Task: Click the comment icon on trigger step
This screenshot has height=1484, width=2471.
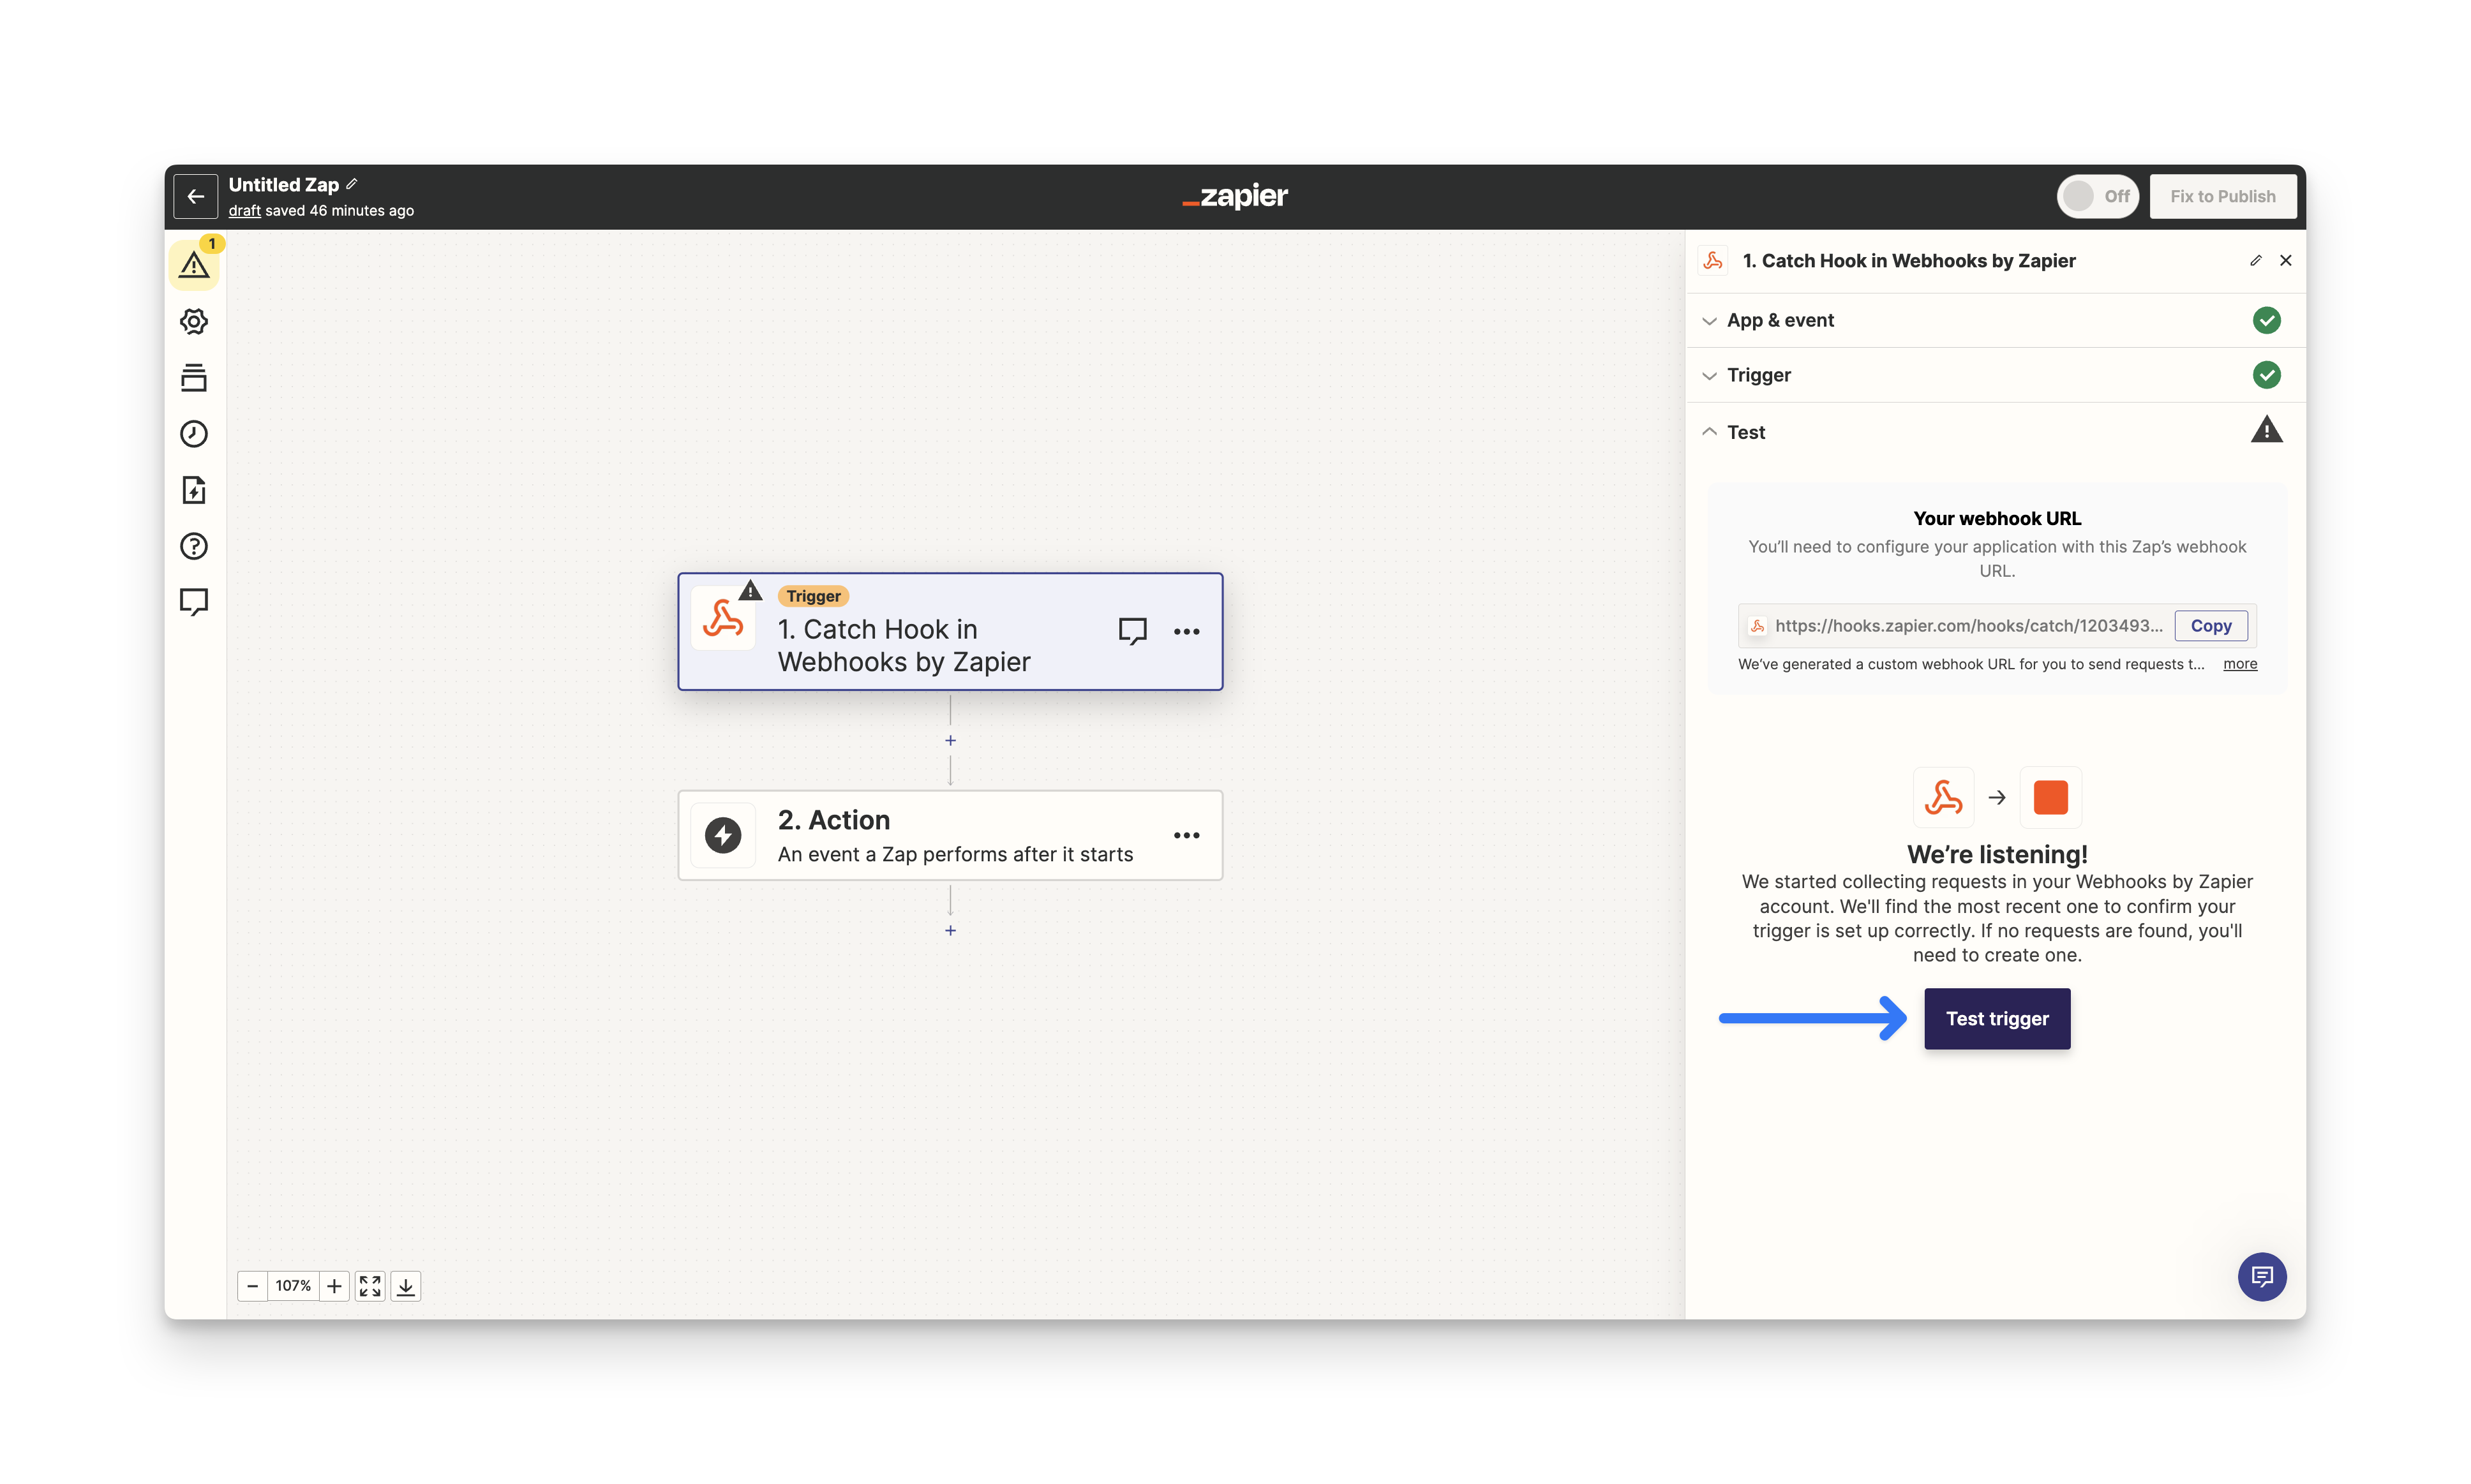Action: (x=1131, y=631)
